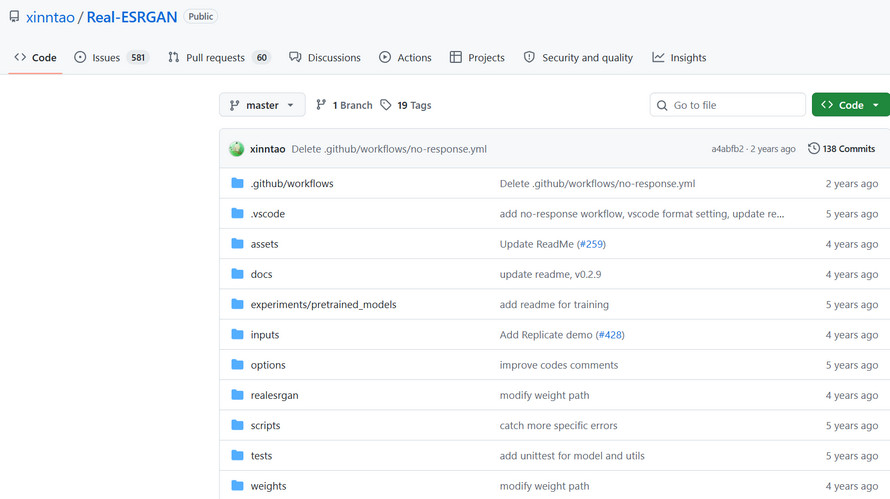Open the green Code dropdown arrow
This screenshot has width=890, height=499.
point(876,105)
